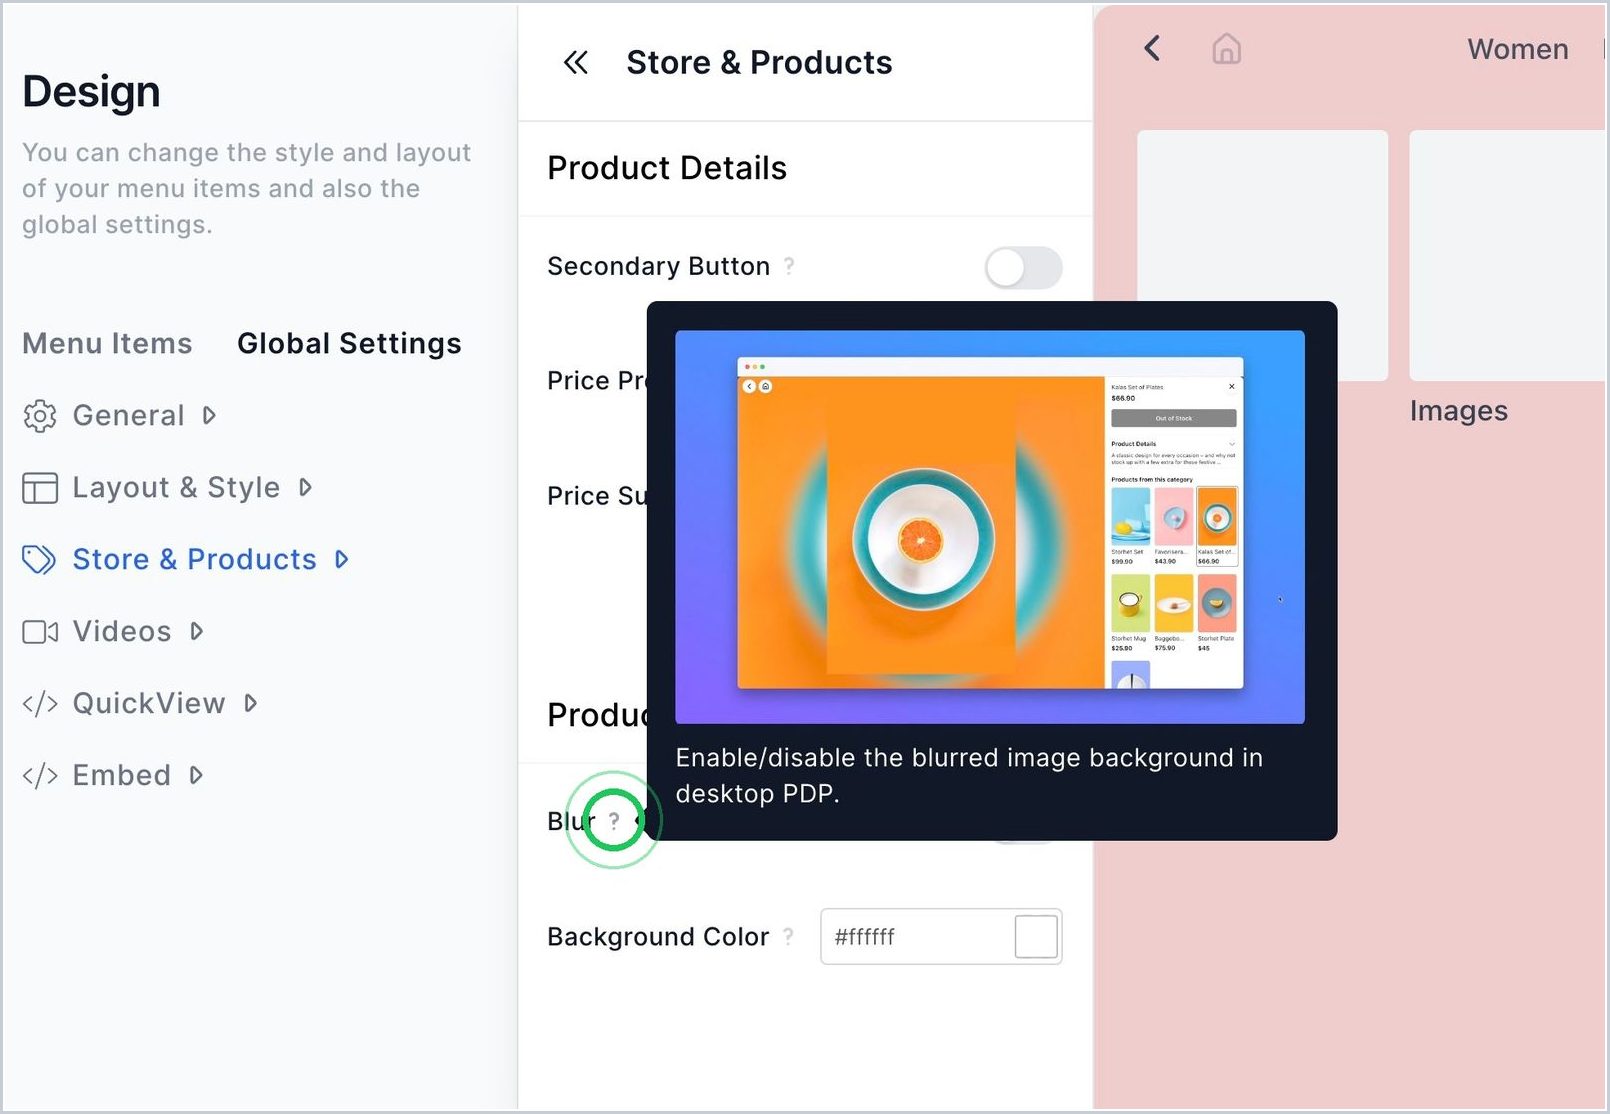Go back using the preview's left arrow
Screen dimensions: 1610x1114
click(1153, 48)
